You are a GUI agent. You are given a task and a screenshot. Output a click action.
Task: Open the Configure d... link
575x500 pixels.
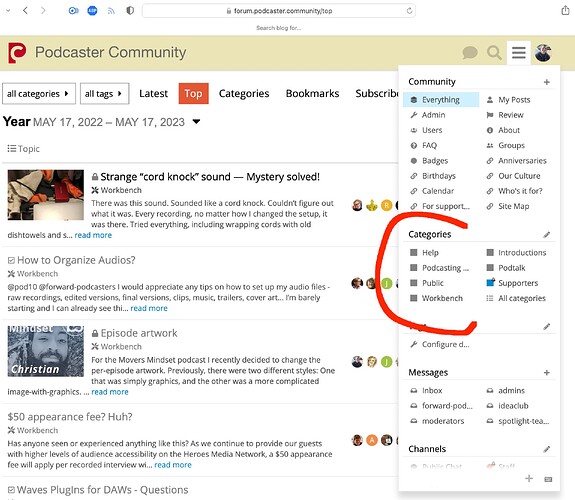[445, 344]
